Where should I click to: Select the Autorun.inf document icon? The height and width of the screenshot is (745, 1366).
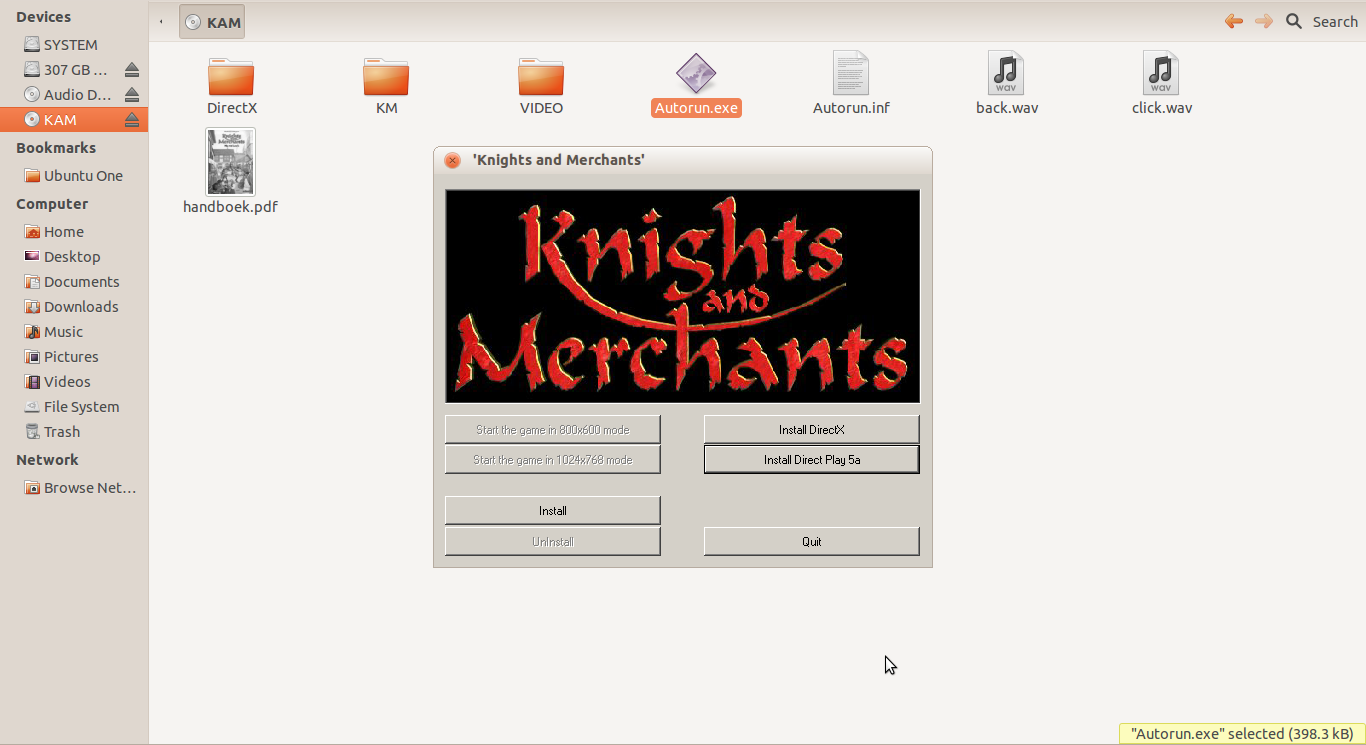[x=851, y=74]
